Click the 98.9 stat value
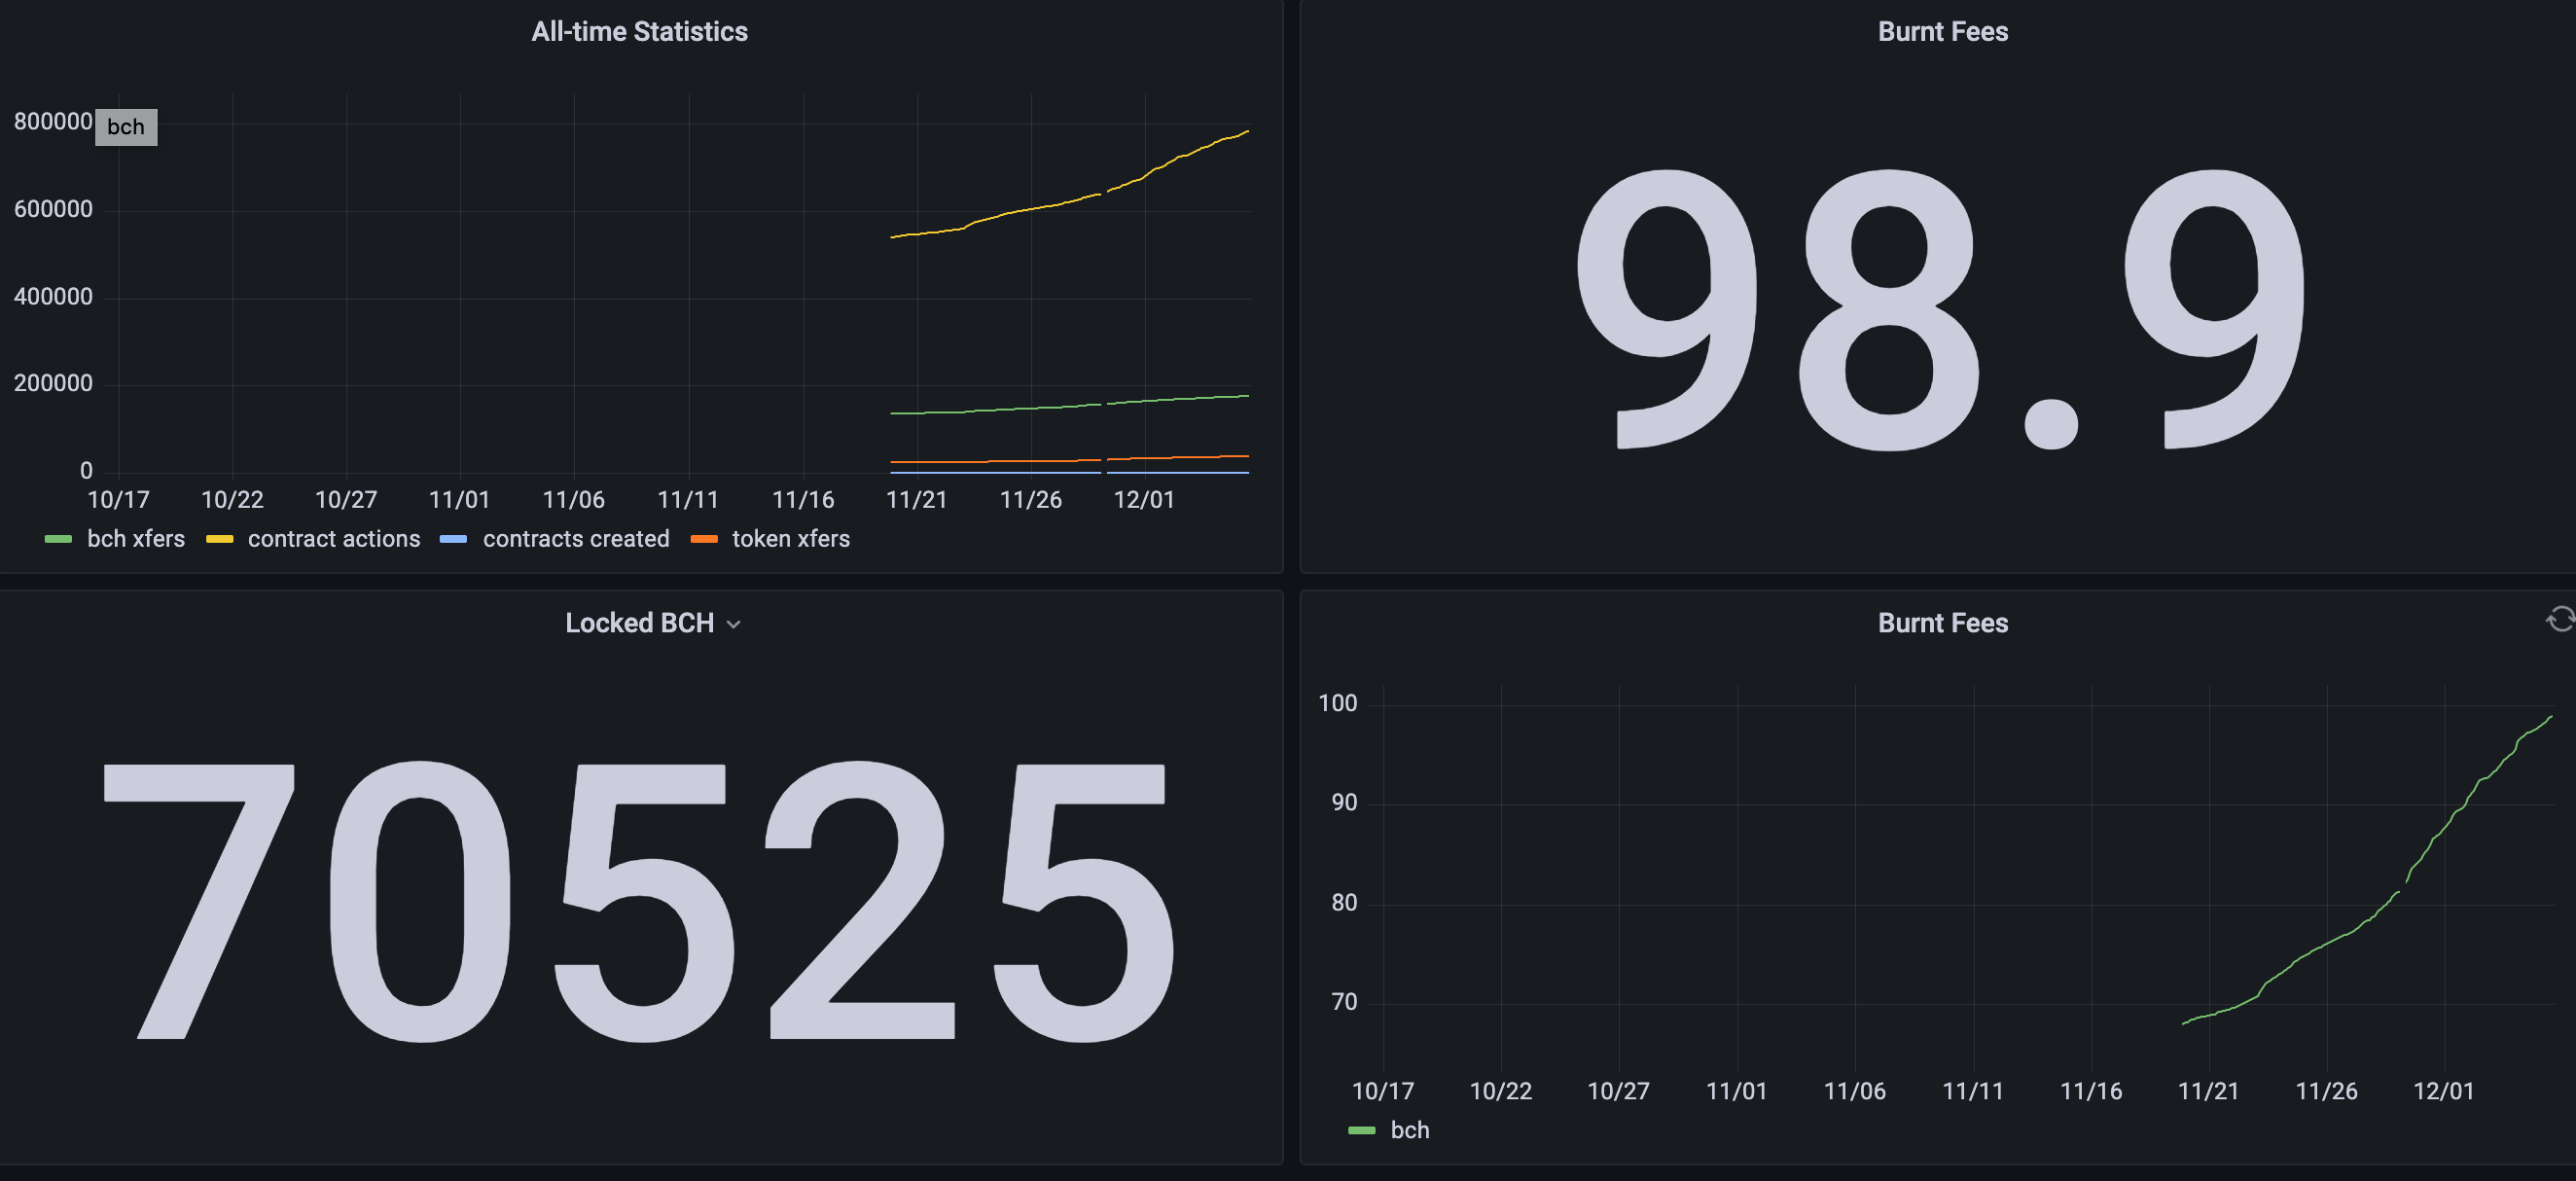Viewport: 2576px width, 1181px height. click(1942, 310)
